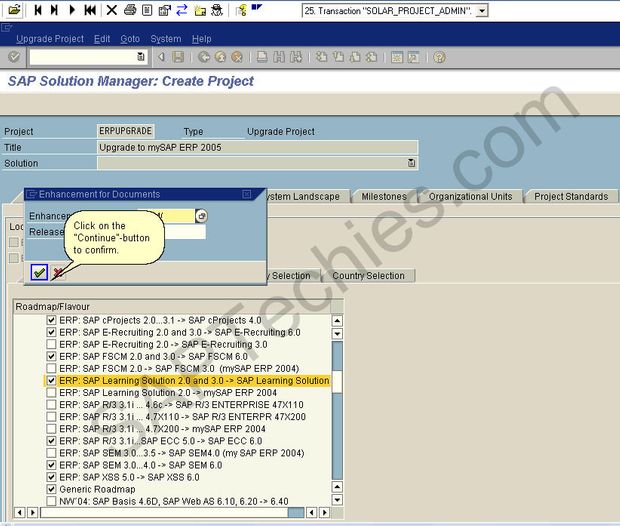620x526 pixels.
Task: Click the blue flag icon in top toolbar
Action: (x=257, y=8)
